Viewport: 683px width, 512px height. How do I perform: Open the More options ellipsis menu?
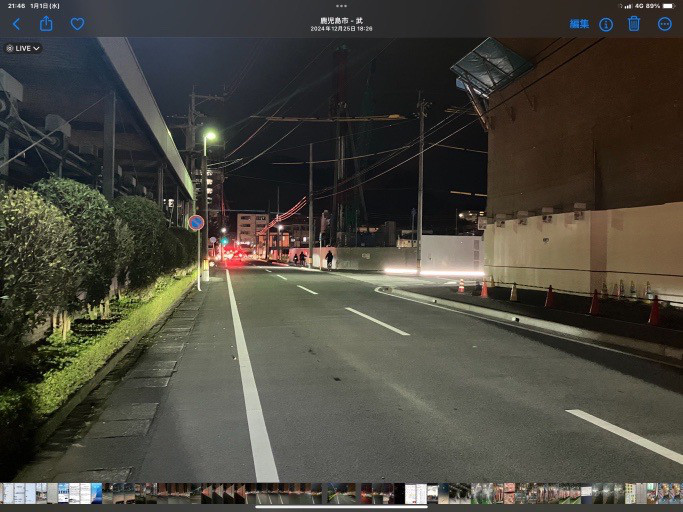tap(664, 24)
